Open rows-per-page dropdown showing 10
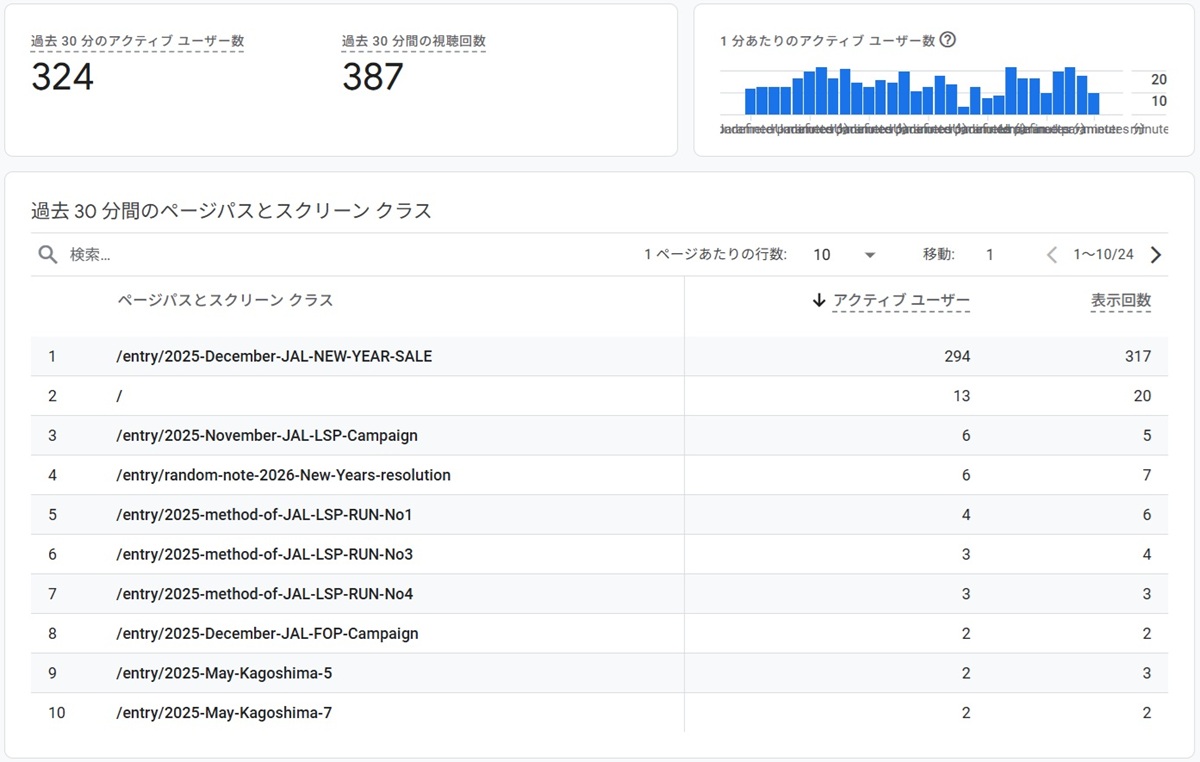This screenshot has height=762, width=1200. [844, 255]
